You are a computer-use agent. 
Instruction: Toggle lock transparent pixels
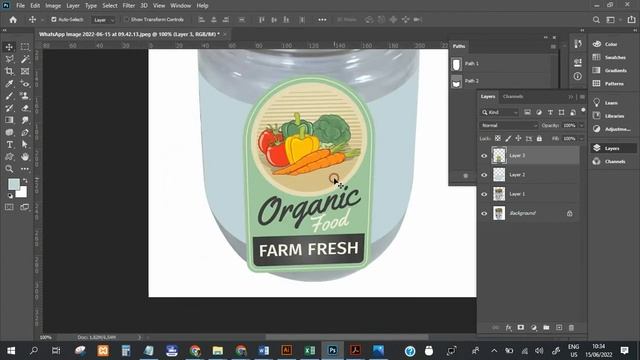tap(498, 139)
